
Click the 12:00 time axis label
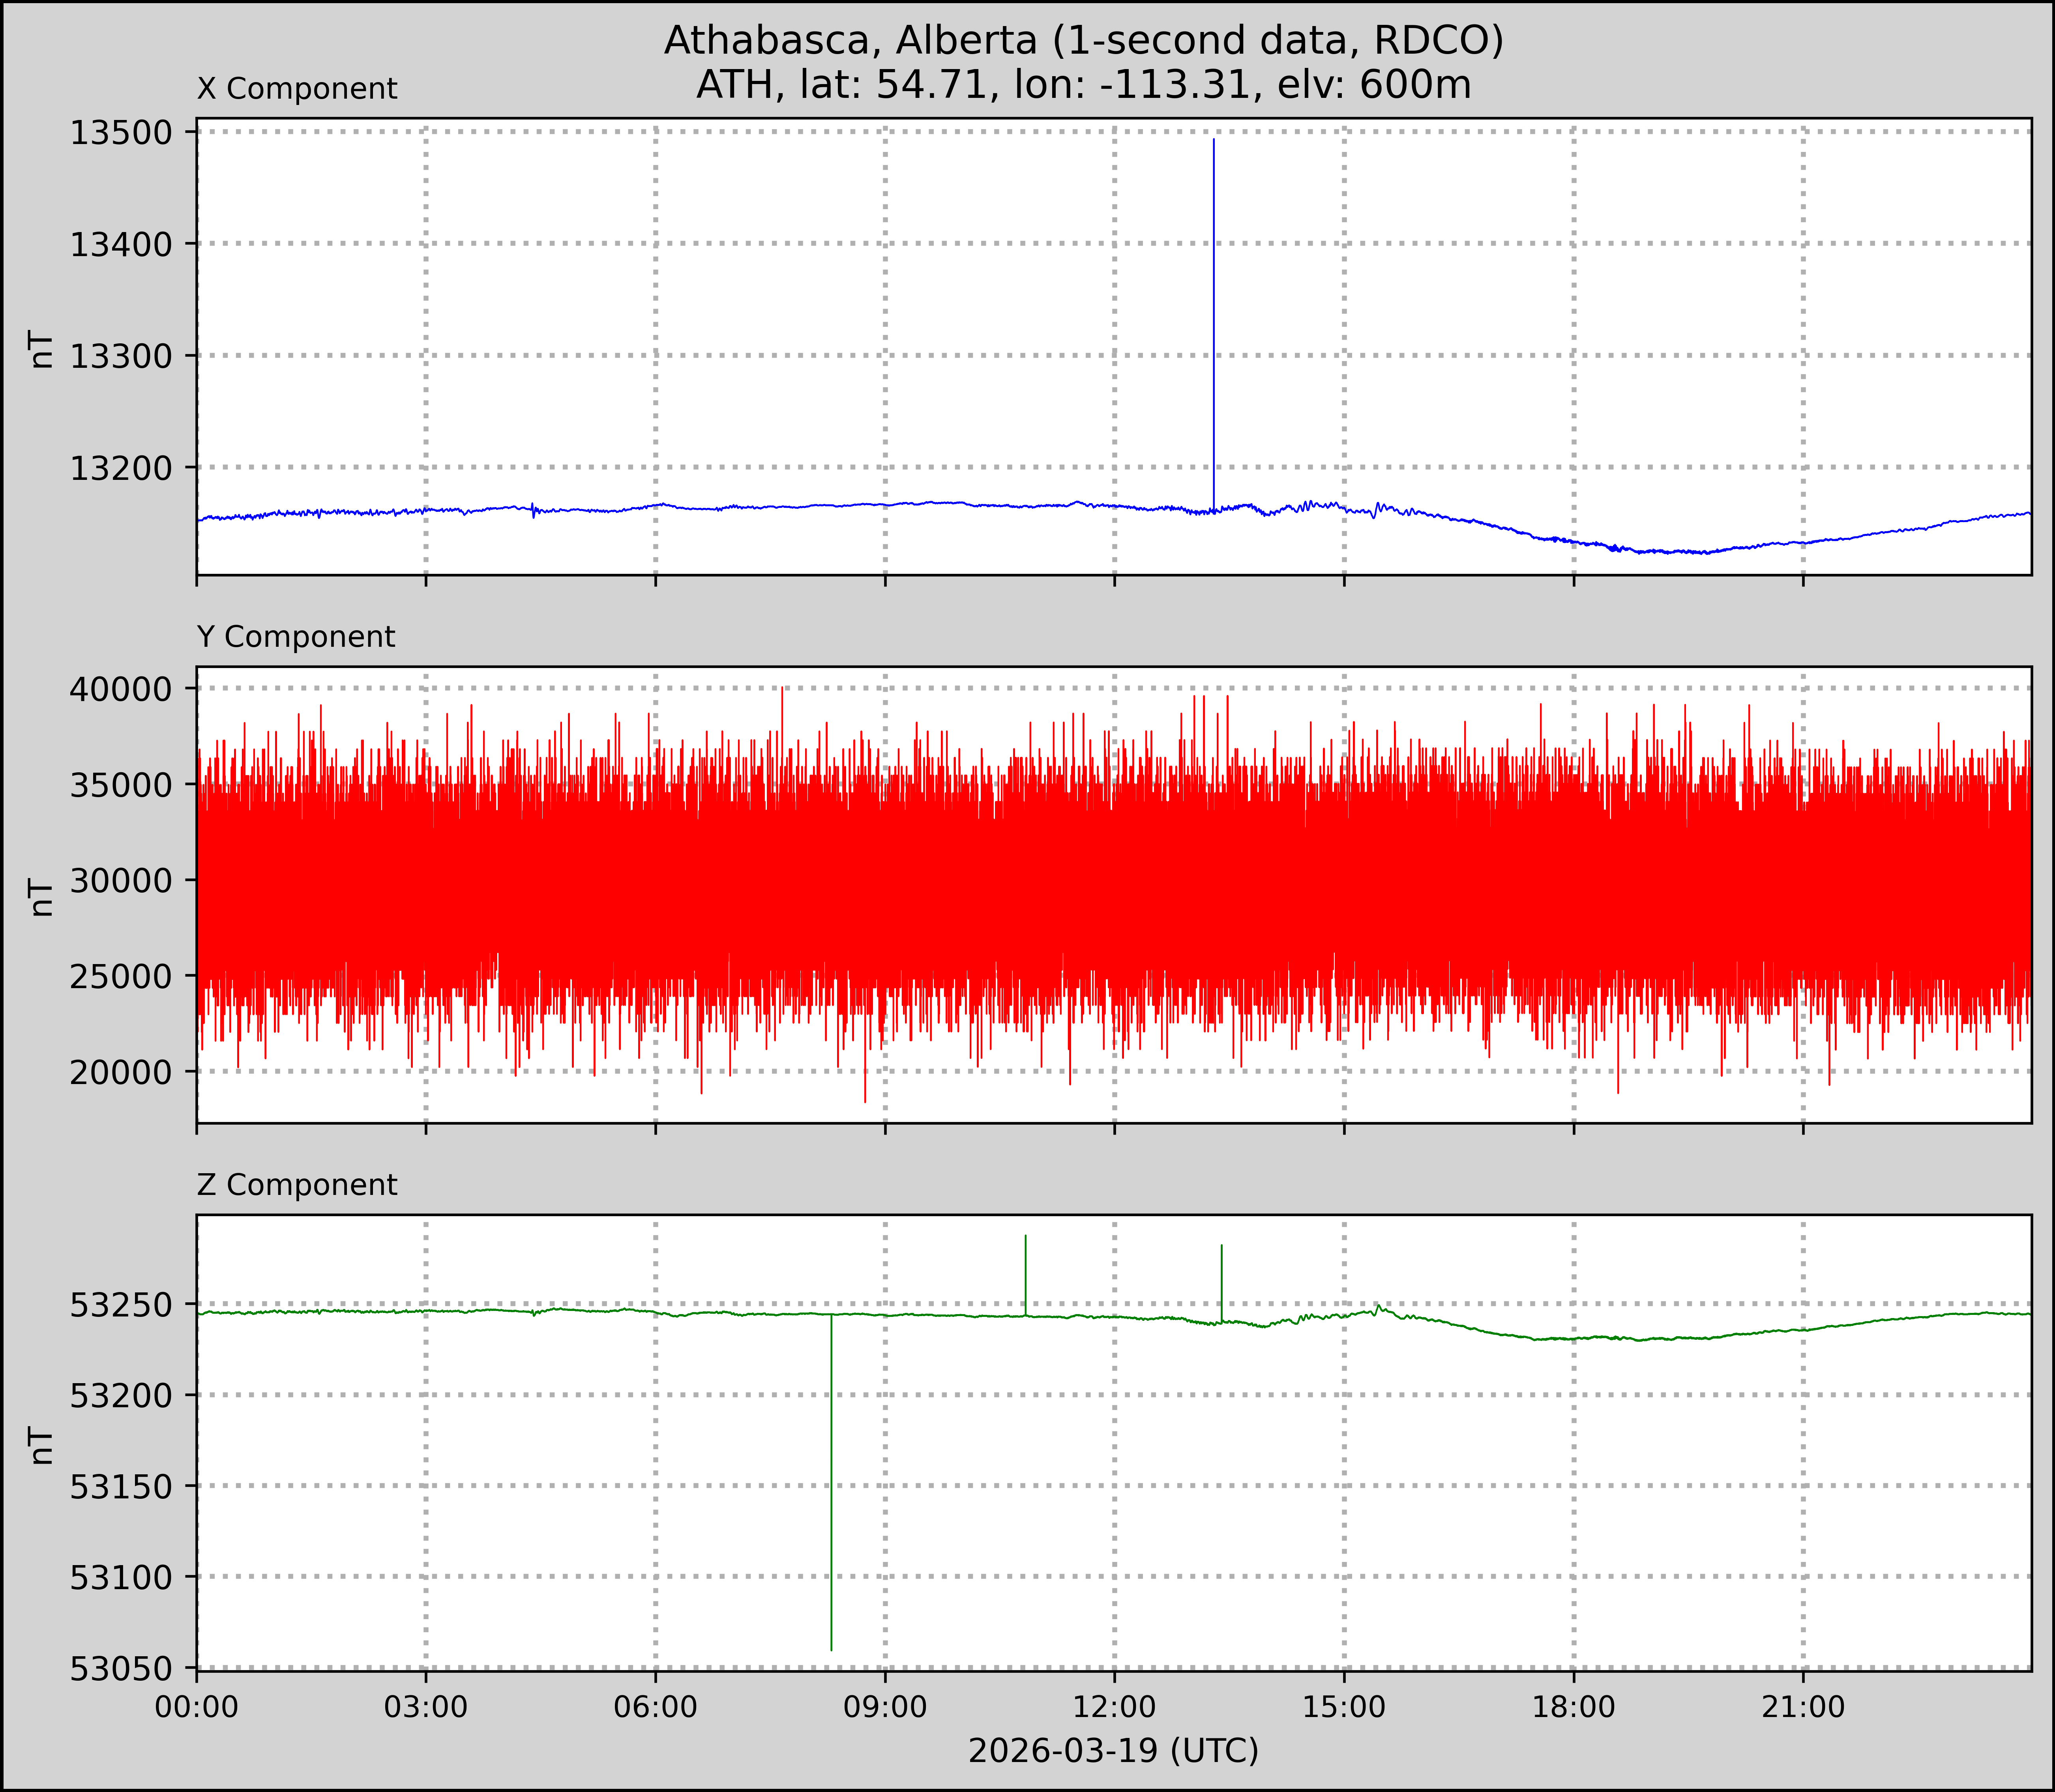pyautogui.click(x=1114, y=1707)
